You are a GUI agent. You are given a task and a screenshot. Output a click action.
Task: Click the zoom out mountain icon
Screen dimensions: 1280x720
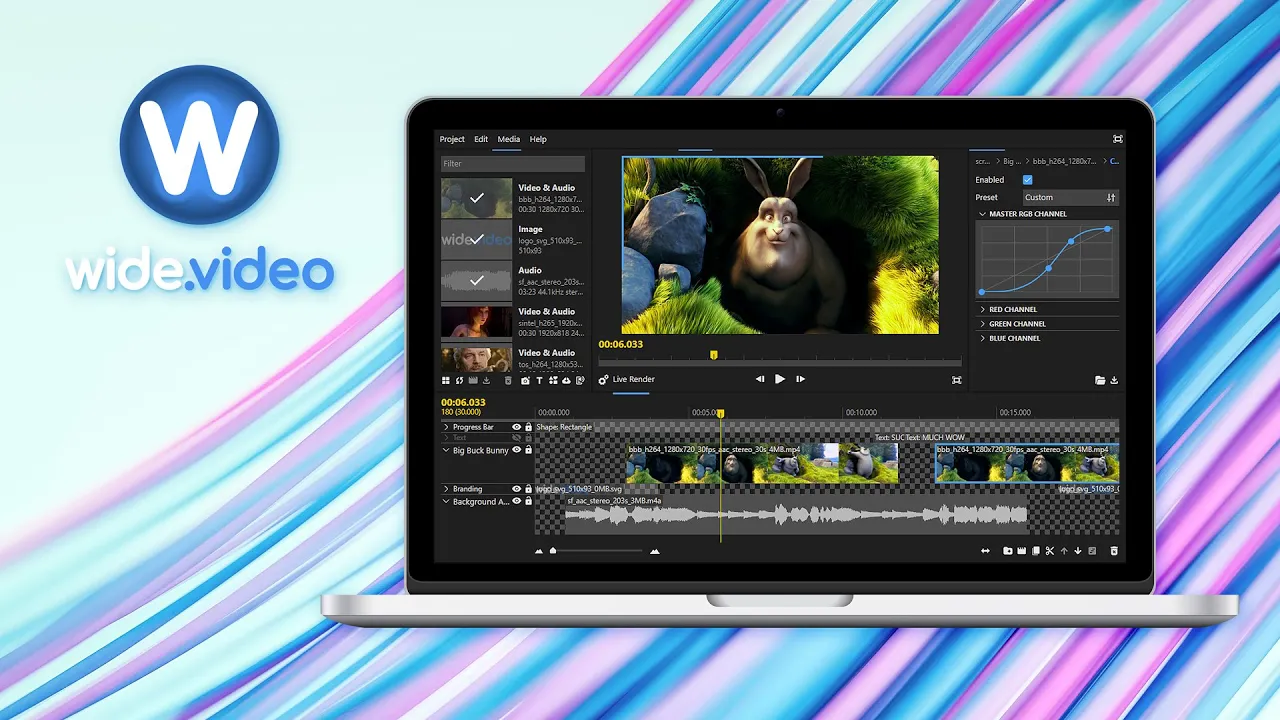[x=539, y=551]
